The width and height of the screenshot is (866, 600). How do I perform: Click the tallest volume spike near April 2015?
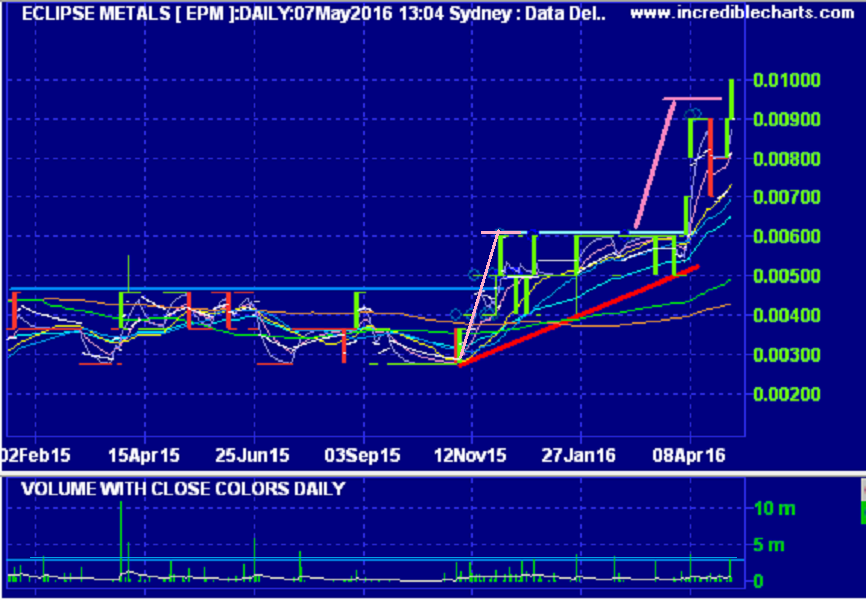click(121, 541)
